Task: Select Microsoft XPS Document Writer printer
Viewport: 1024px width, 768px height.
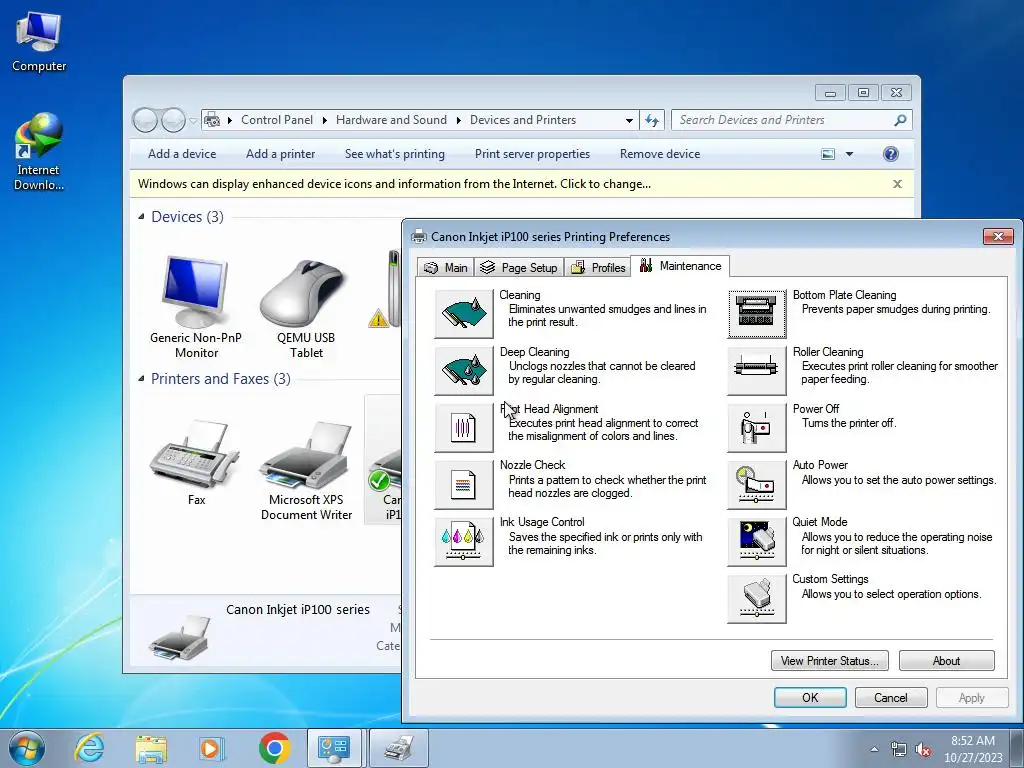Action: [306, 469]
